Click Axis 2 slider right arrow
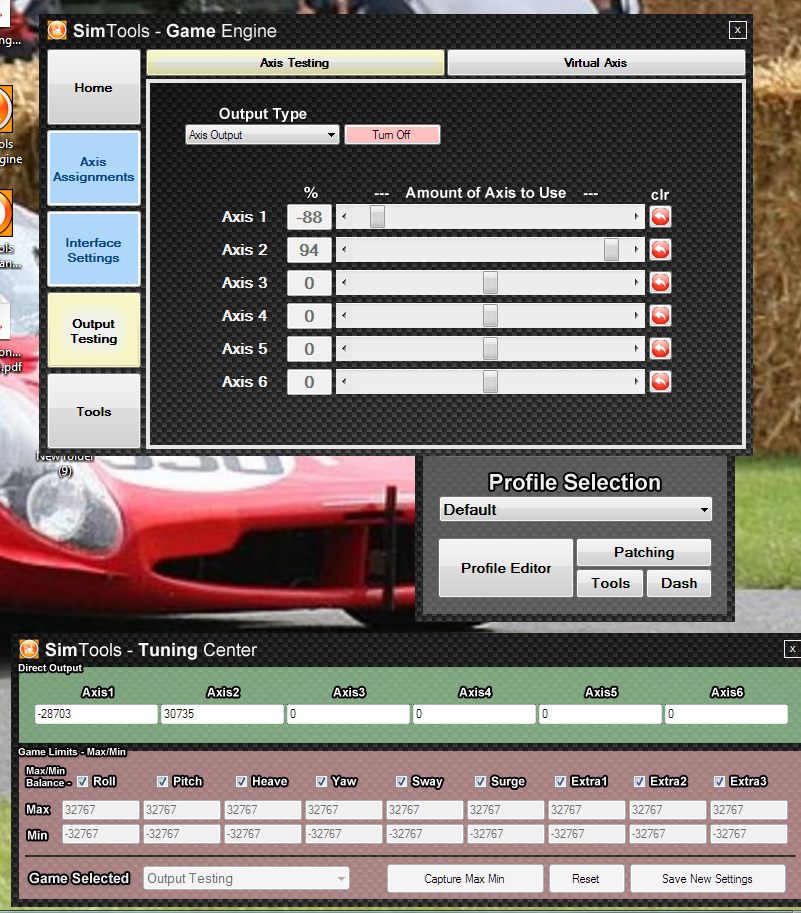The height and width of the screenshot is (913, 801). point(637,250)
